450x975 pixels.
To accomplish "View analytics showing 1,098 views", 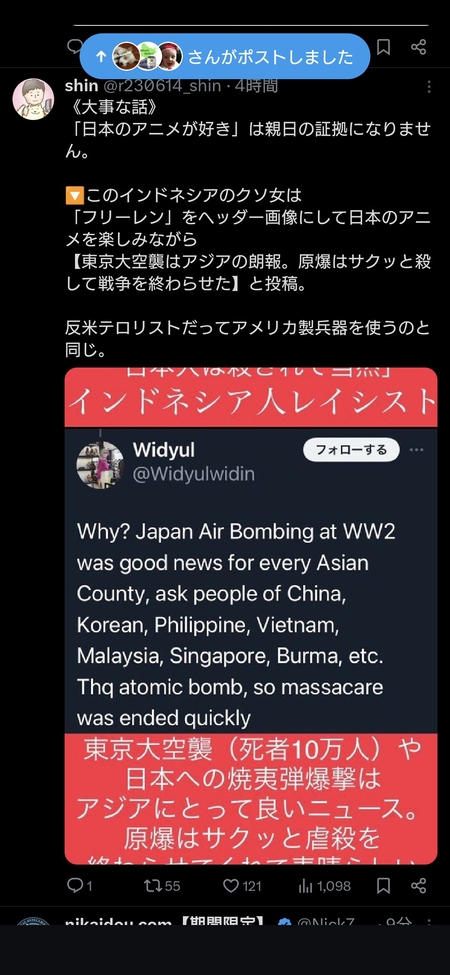I will (x=324, y=885).
